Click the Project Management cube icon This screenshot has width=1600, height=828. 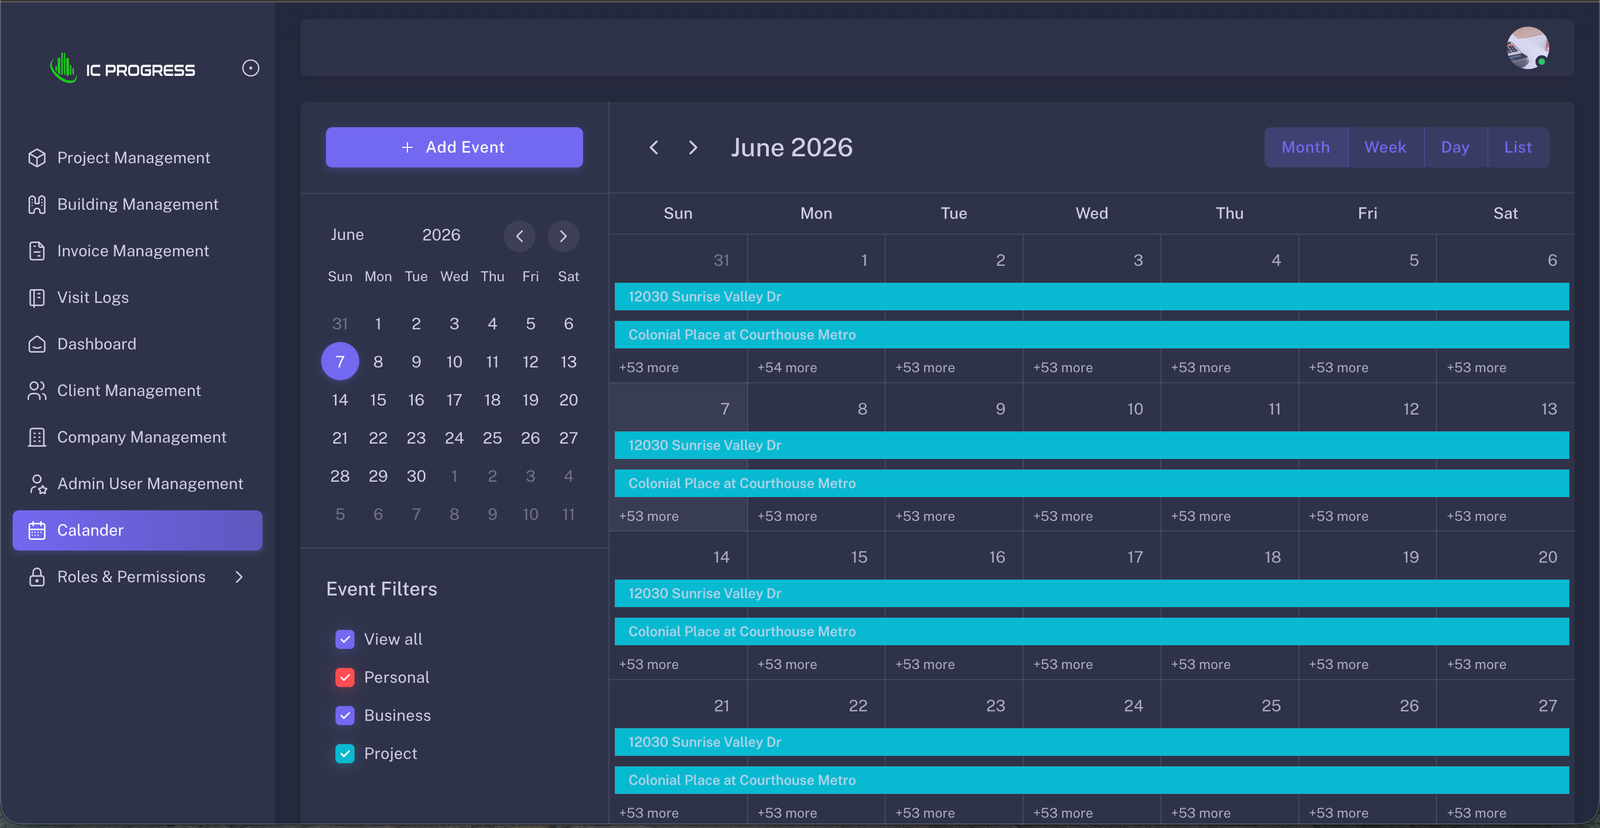click(x=37, y=158)
